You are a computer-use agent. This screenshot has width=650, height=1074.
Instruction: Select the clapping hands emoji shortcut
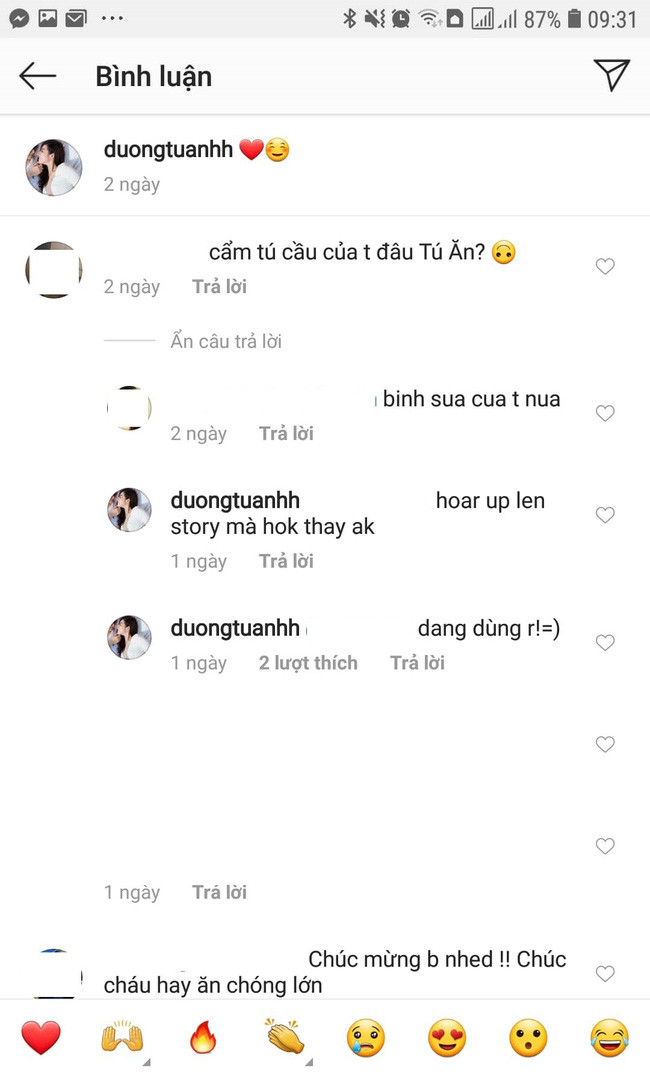[x=284, y=1038]
